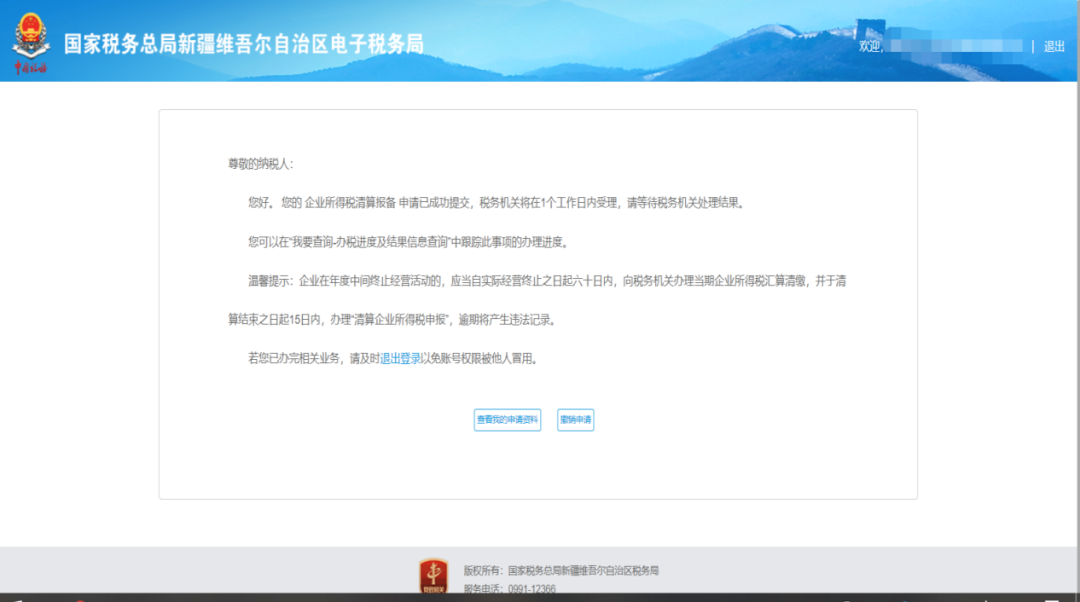Click the 温馨提示 reminder label
This screenshot has width=1080, height=602.
tap(270, 281)
